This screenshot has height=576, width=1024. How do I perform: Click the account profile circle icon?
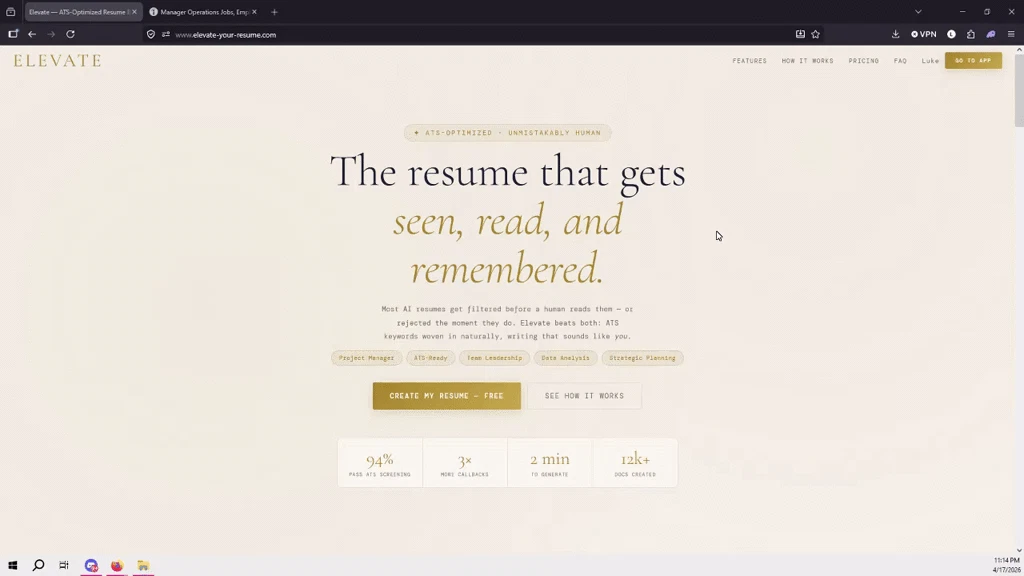click(952, 34)
